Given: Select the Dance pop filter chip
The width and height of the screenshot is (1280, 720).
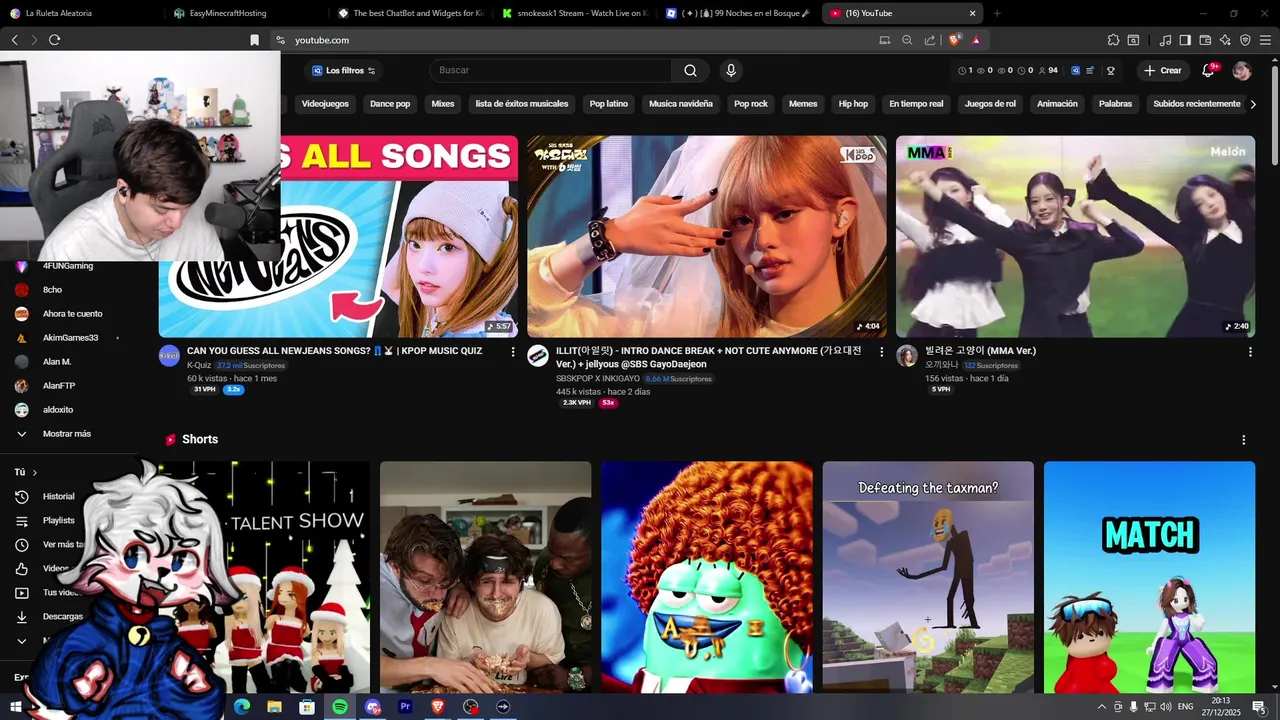Looking at the screenshot, I should pyautogui.click(x=390, y=104).
